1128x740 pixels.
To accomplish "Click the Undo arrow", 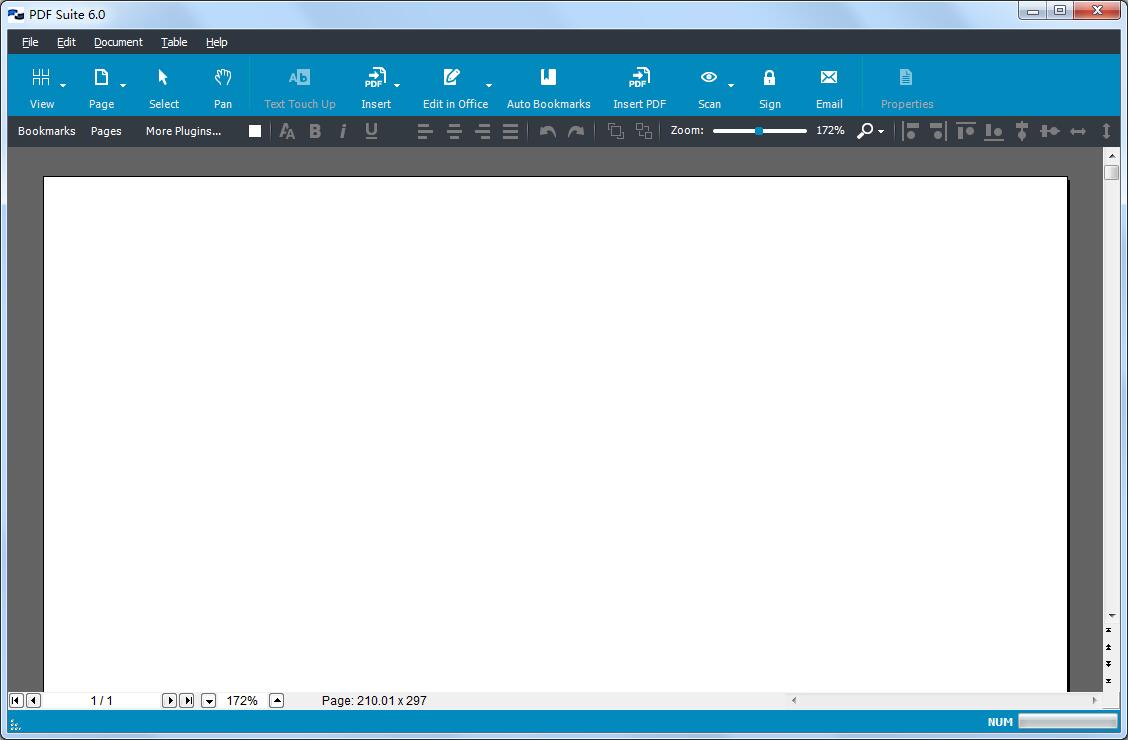I will coord(548,131).
